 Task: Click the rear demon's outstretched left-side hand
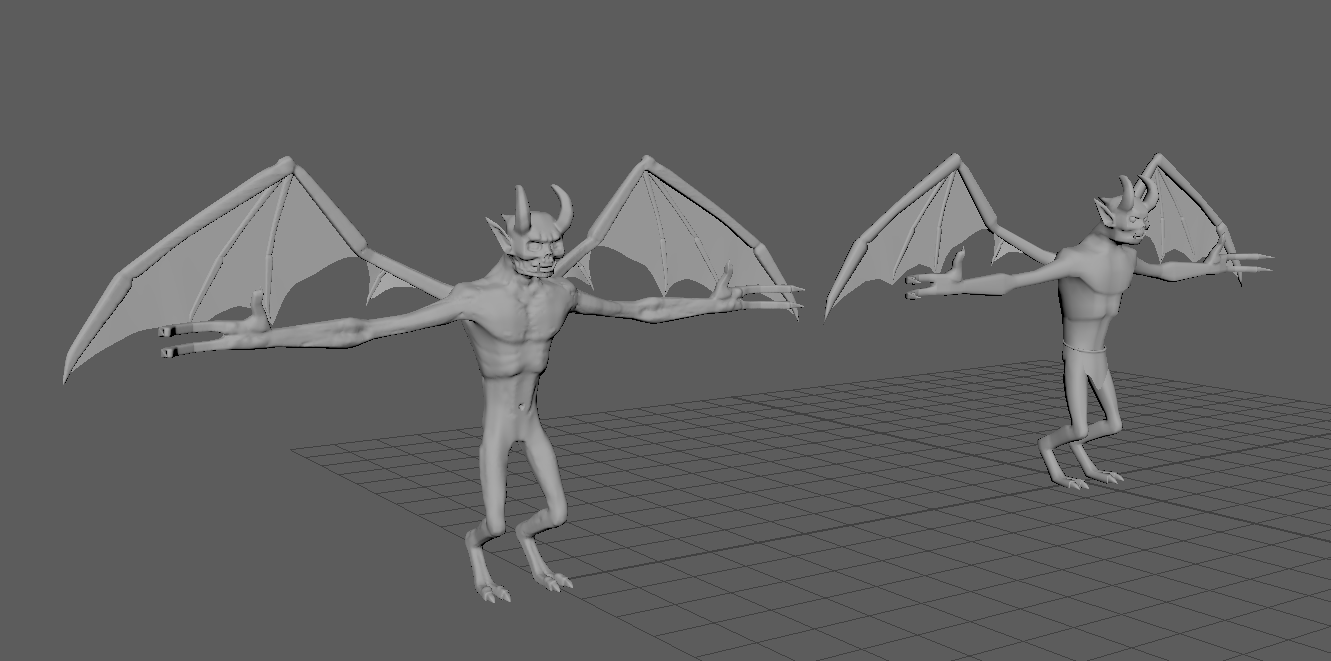937,278
